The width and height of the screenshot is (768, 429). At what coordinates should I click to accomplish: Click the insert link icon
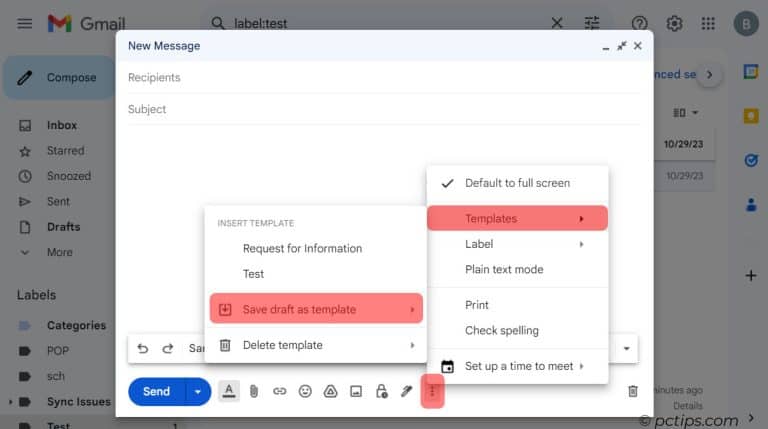(280, 391)
